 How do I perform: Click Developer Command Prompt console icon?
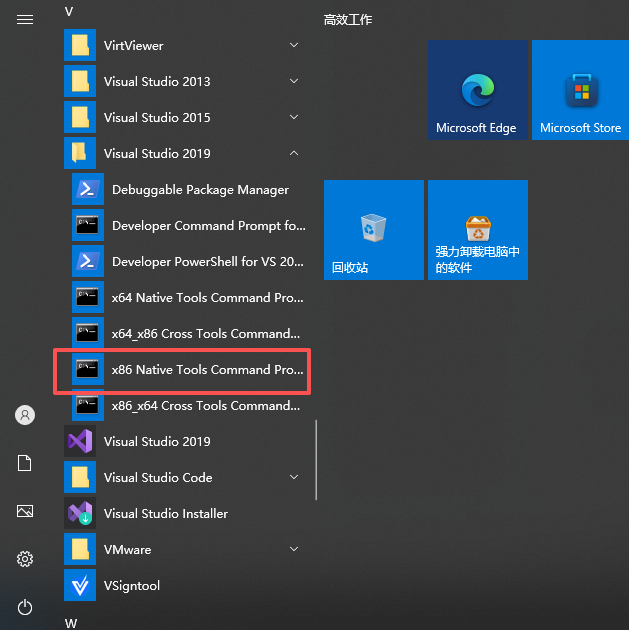coord(88,225)
